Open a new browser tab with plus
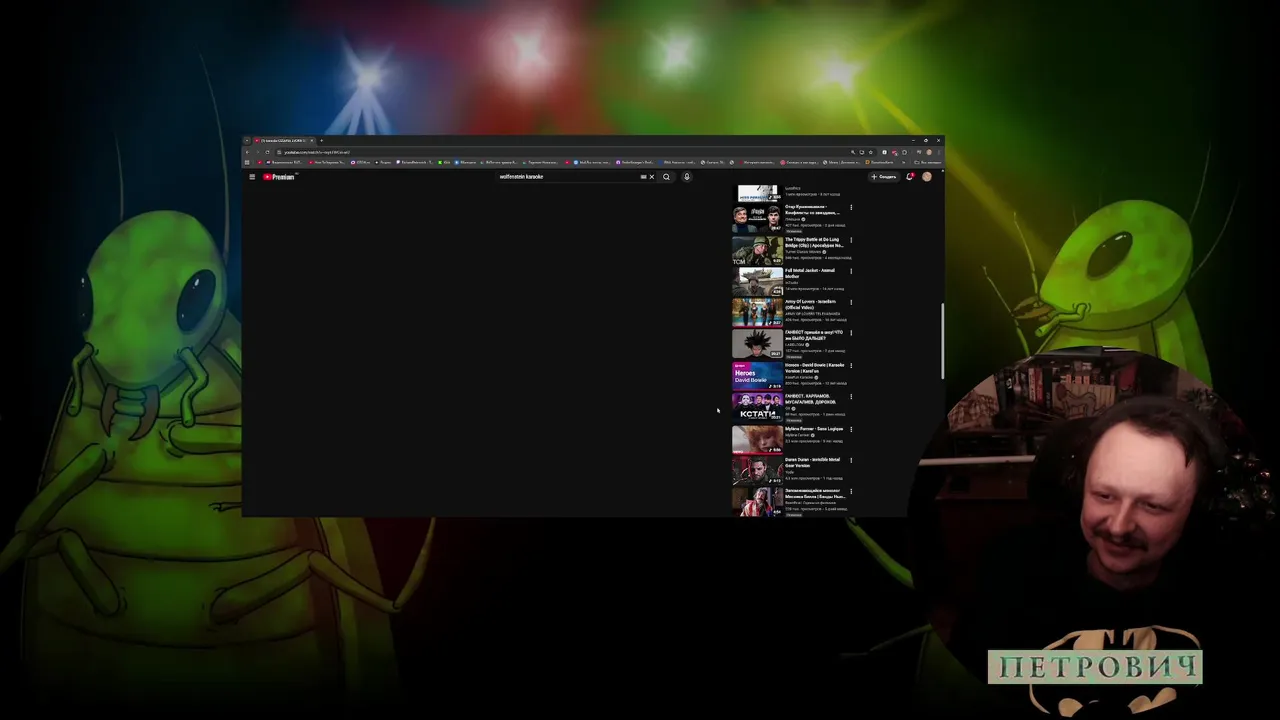This screenshot has width=1280, height=720. pos(321,141)
